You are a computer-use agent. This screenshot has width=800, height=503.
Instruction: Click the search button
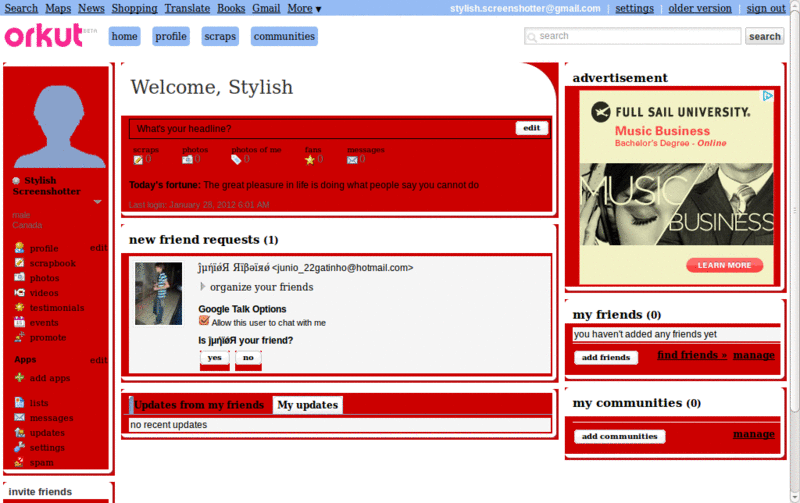[764, 36]
